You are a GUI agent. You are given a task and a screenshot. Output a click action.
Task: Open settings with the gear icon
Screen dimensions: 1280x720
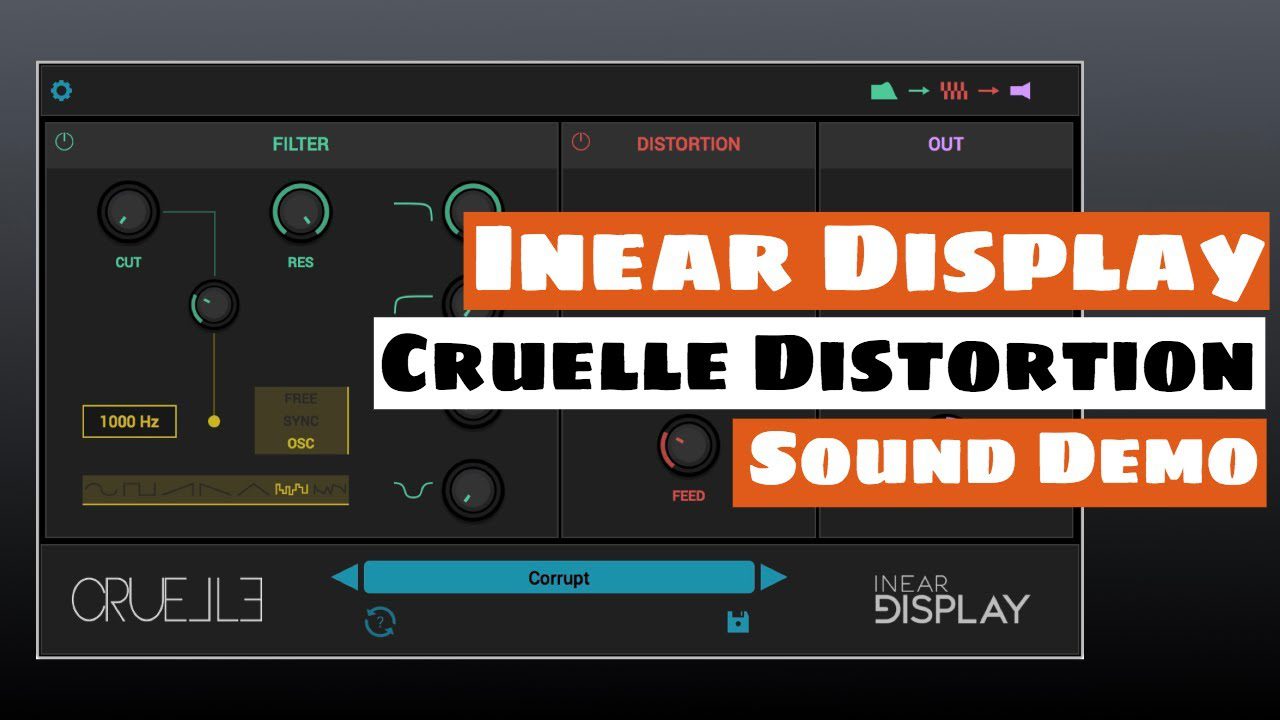tap(62, 91)
